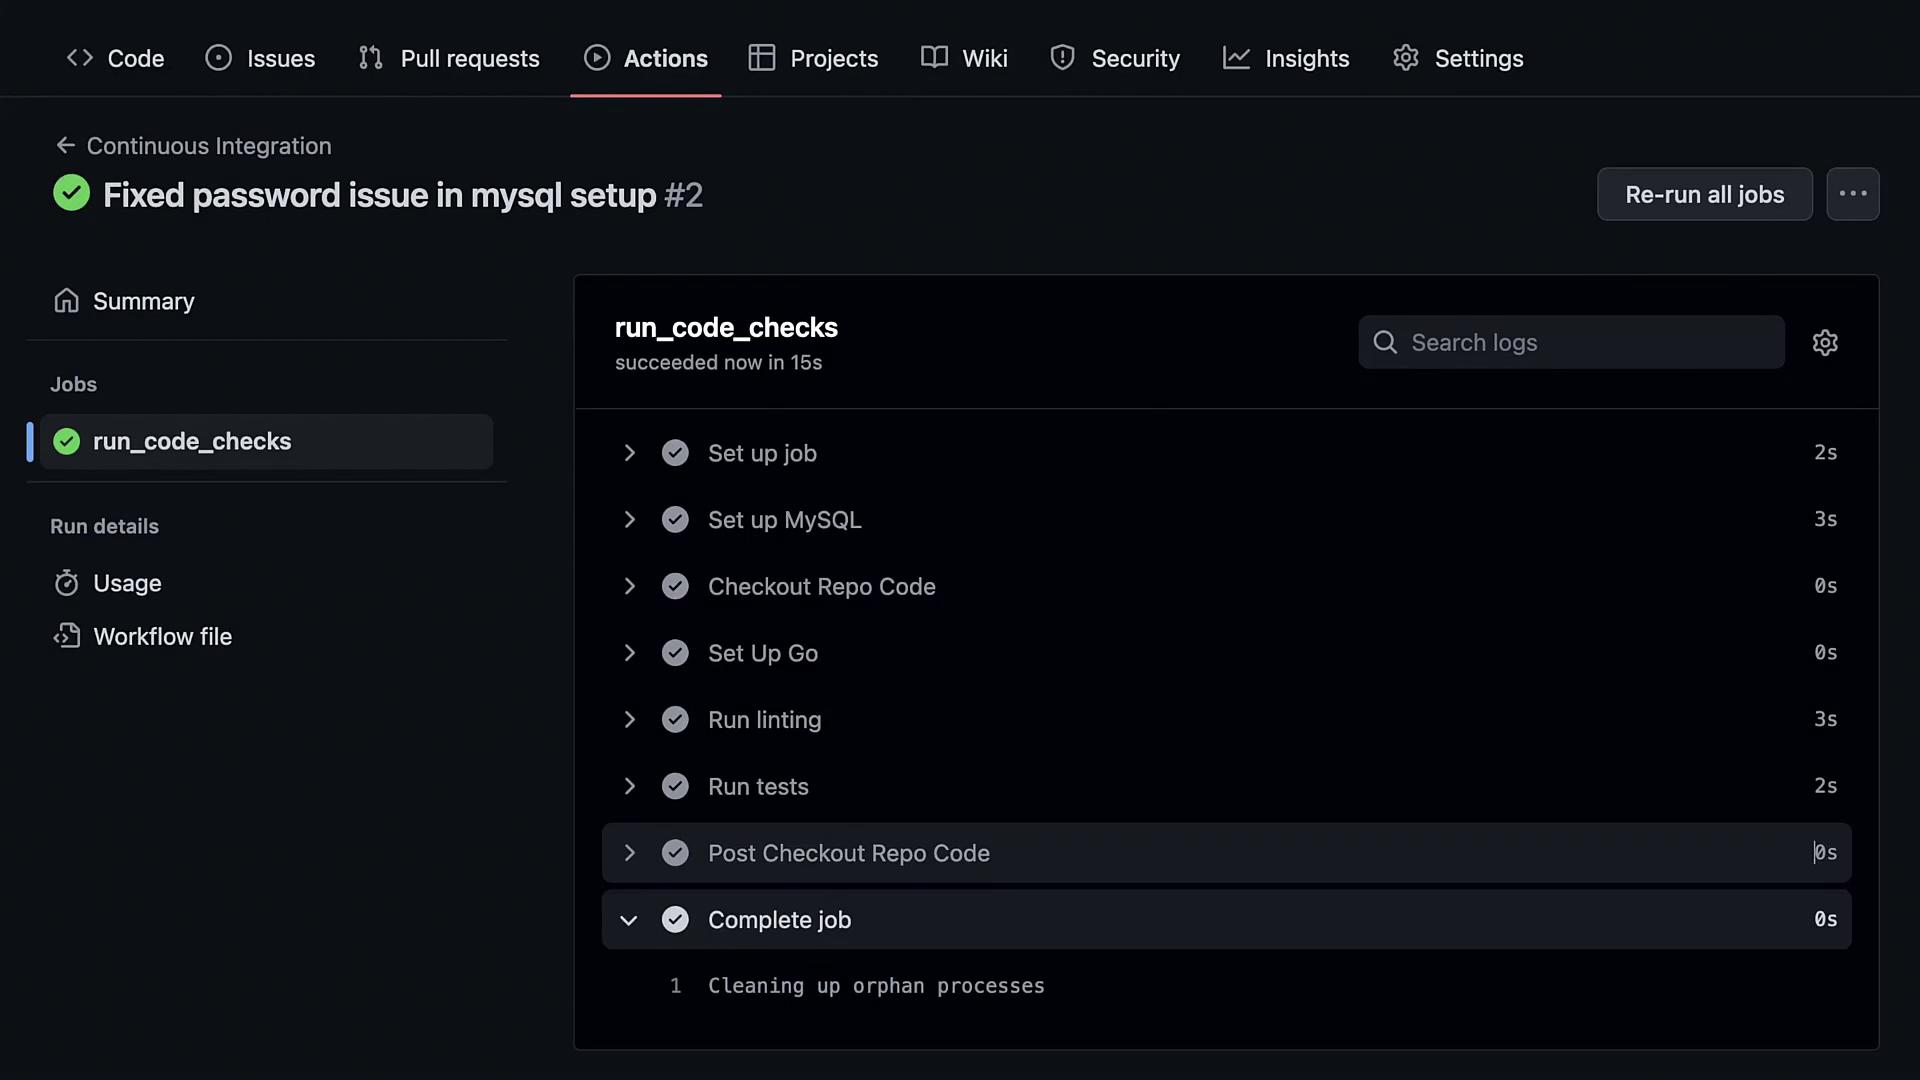Click the magnifier icon in Search logs
The width and height of the screenshot is (1920, 1080).
[1385, 343]
